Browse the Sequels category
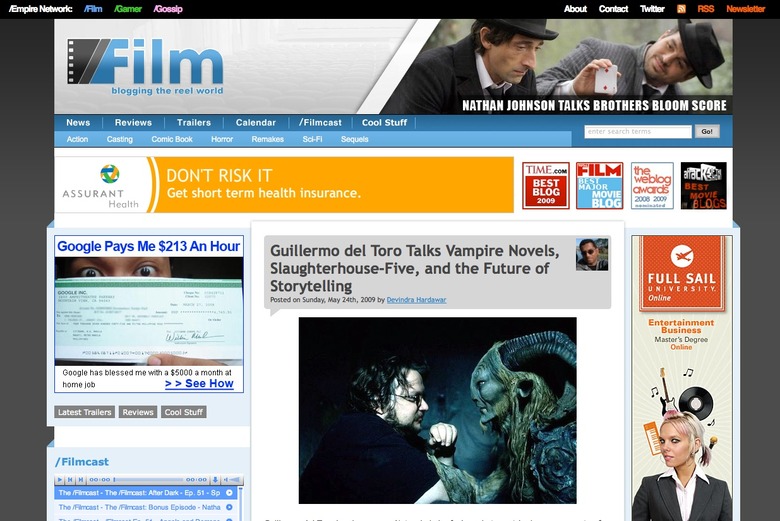The width and height of the screenshot is (780, 521). [355, 139]
